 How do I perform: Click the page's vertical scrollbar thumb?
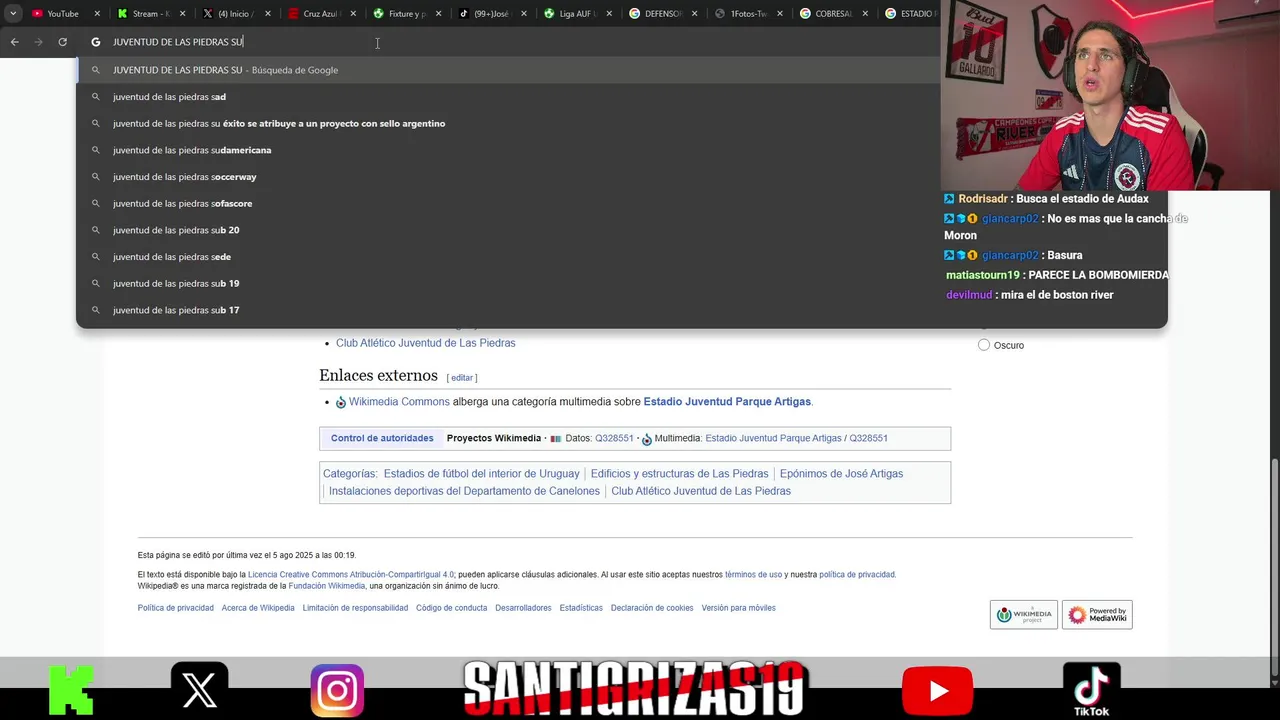(1274, 565)
